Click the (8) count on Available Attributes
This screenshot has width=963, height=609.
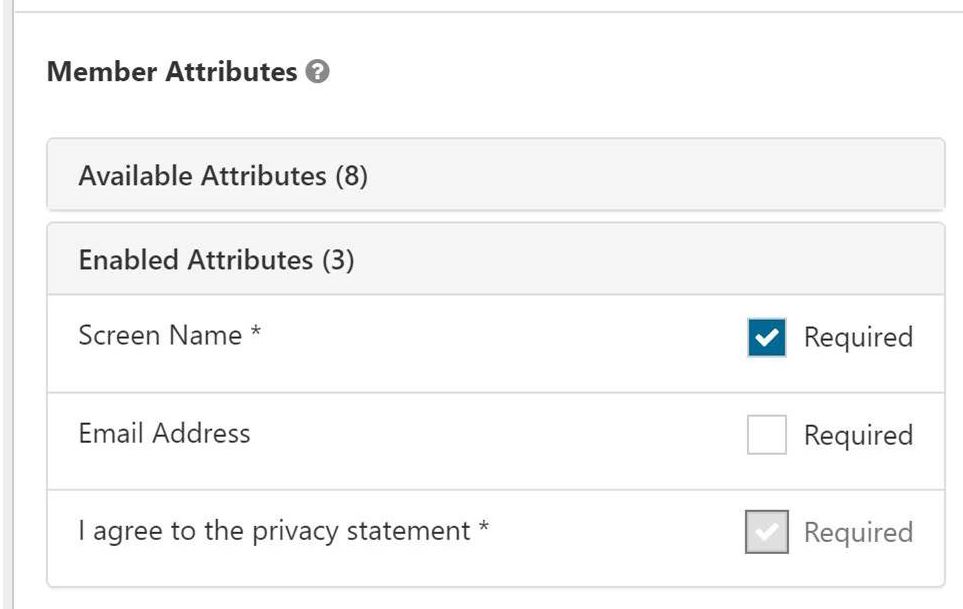click(x=352, y=177)
